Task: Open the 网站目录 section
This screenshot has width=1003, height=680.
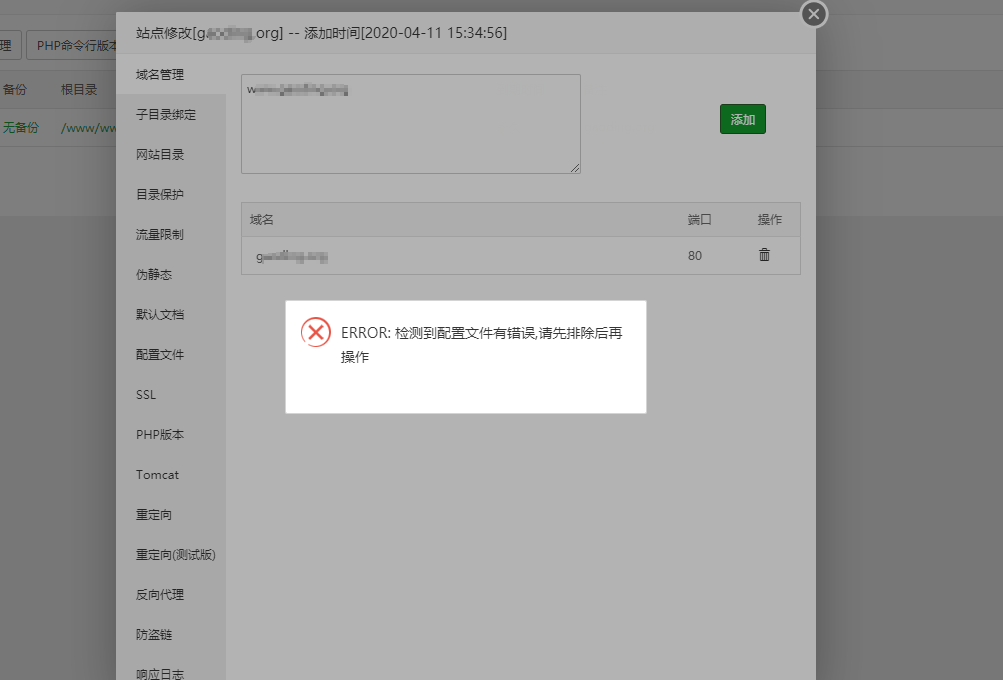Action: click(160, 154)
